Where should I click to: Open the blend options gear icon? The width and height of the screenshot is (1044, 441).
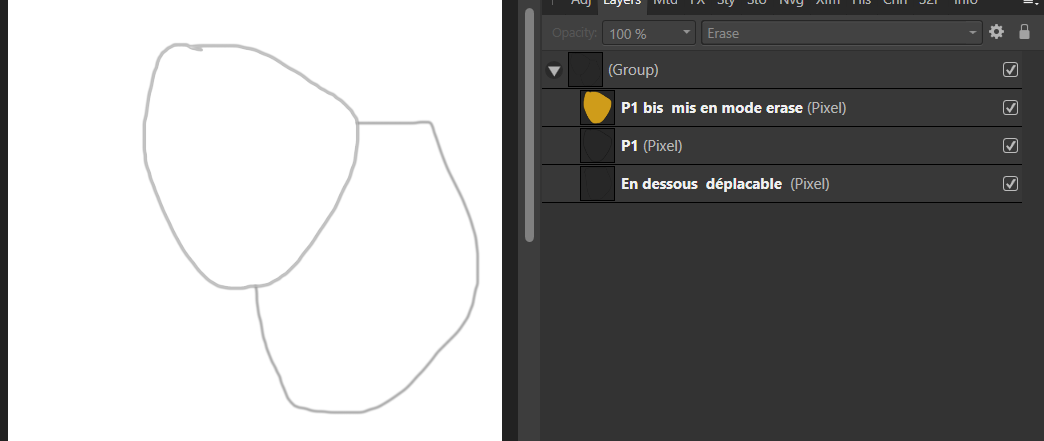[996, 32]
